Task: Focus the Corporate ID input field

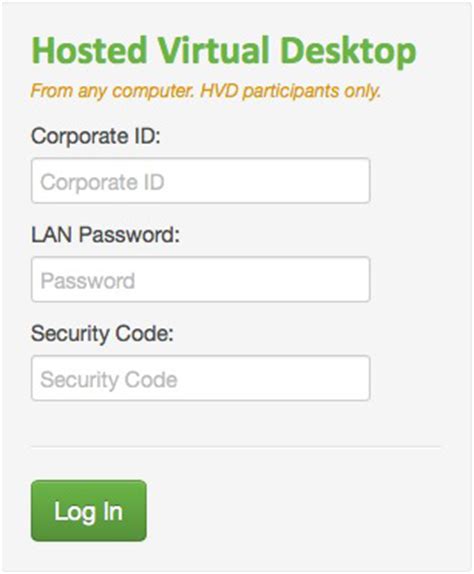Action: click(201, 180)
